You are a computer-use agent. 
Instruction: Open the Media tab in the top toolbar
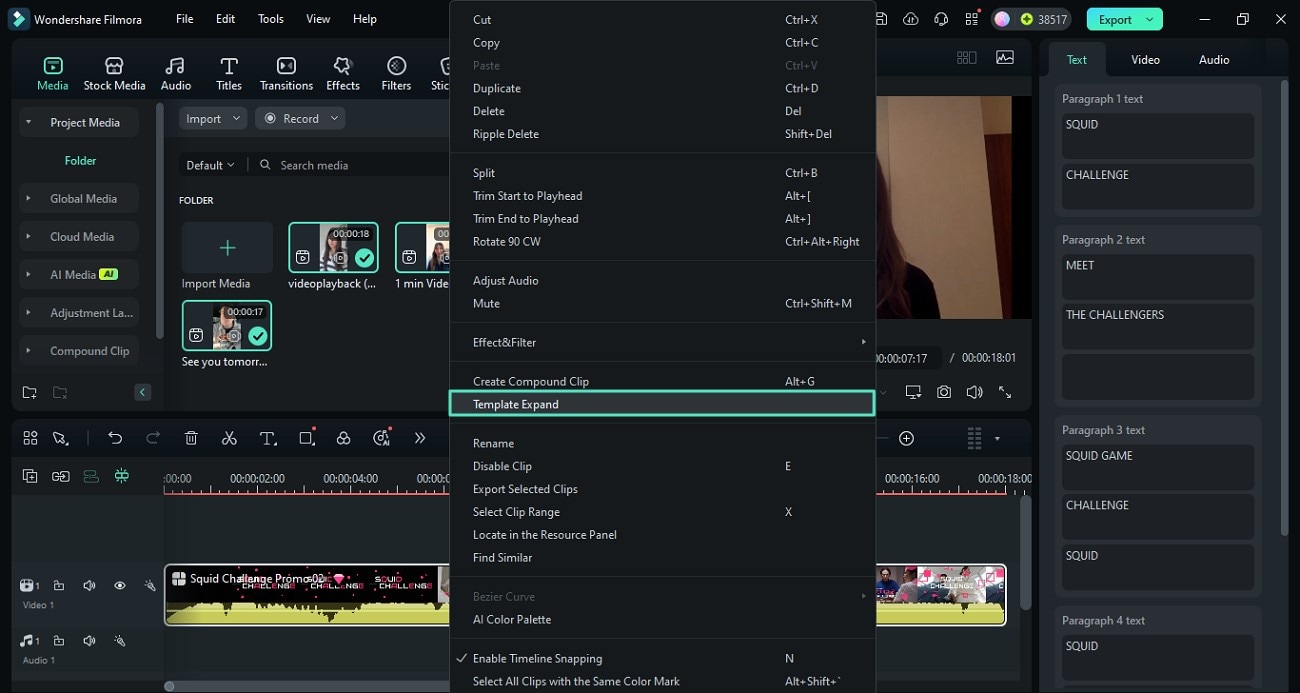[52, 74]
